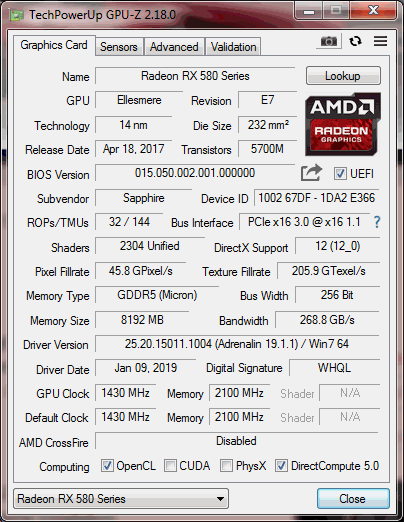The width and height of the screenshot is (404, 522).
Task: Click the BIOS export share icon
Action: pos(311,173)
